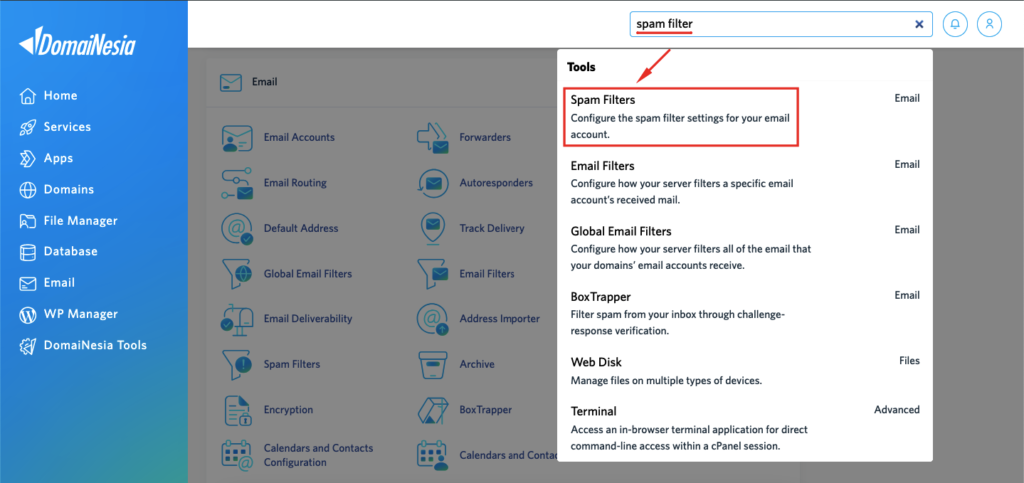
Task: Choose the Global Email Filters search result
Action: pyautogui.click(x=744, y=248)
